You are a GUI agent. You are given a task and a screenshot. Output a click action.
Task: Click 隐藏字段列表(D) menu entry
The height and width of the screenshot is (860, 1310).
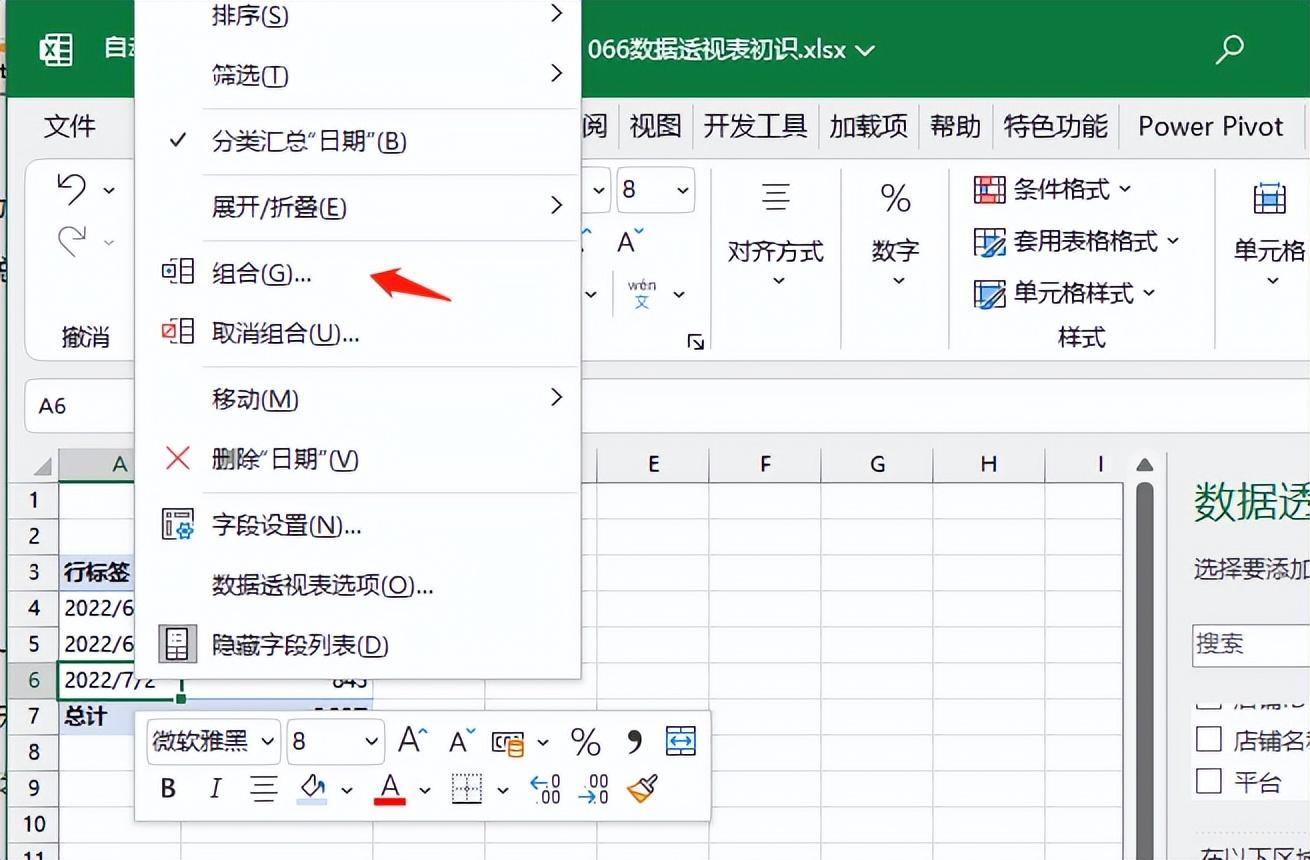(x=299, y=645)
